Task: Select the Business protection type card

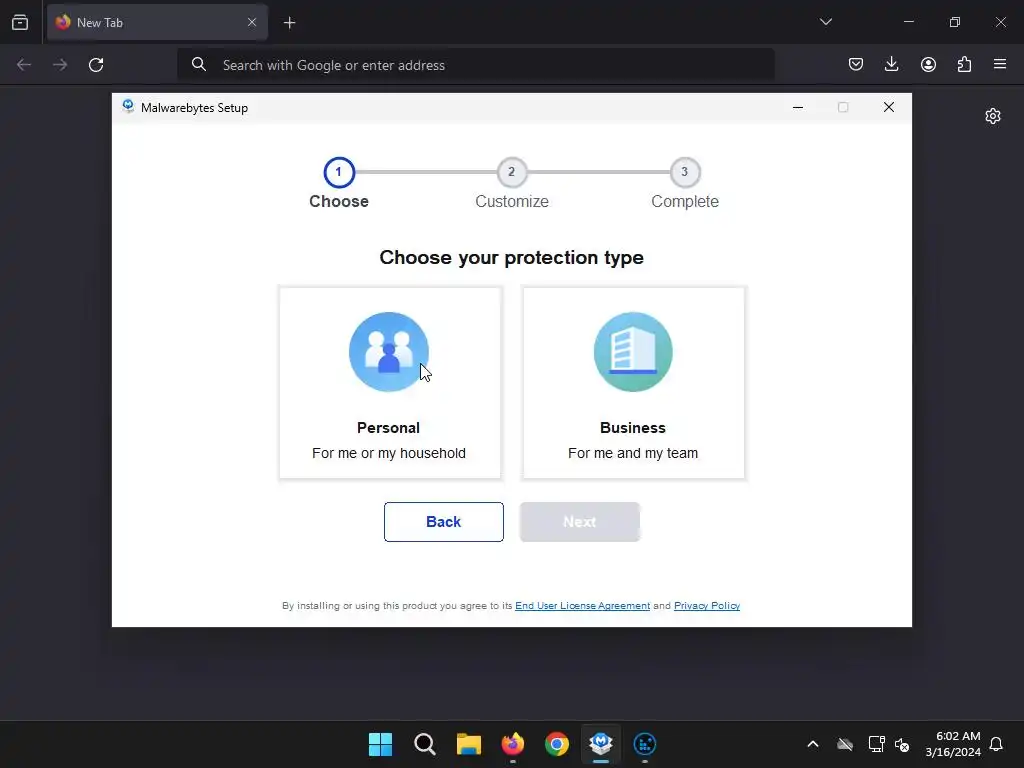Action: 633,383
